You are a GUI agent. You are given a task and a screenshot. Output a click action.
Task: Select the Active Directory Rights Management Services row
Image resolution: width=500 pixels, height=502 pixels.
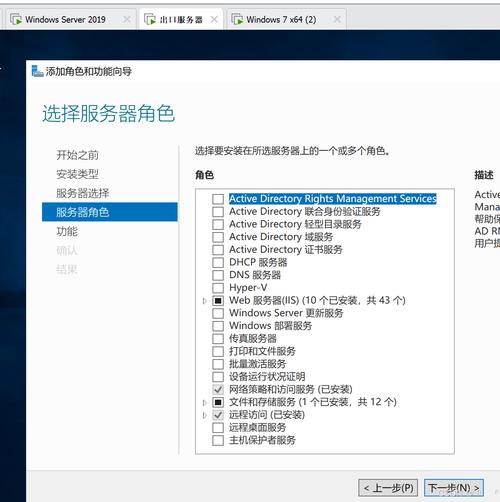pyautogui.click(x=333, y=199)
